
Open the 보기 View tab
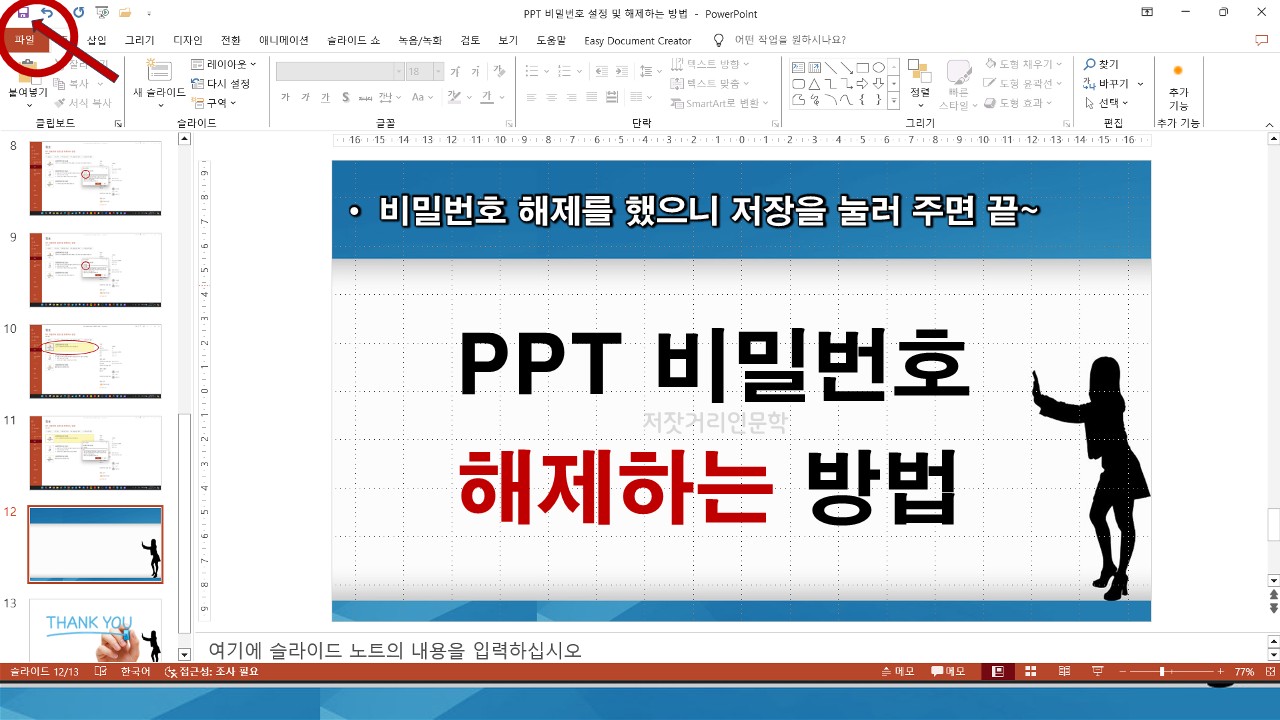[508, 40]
